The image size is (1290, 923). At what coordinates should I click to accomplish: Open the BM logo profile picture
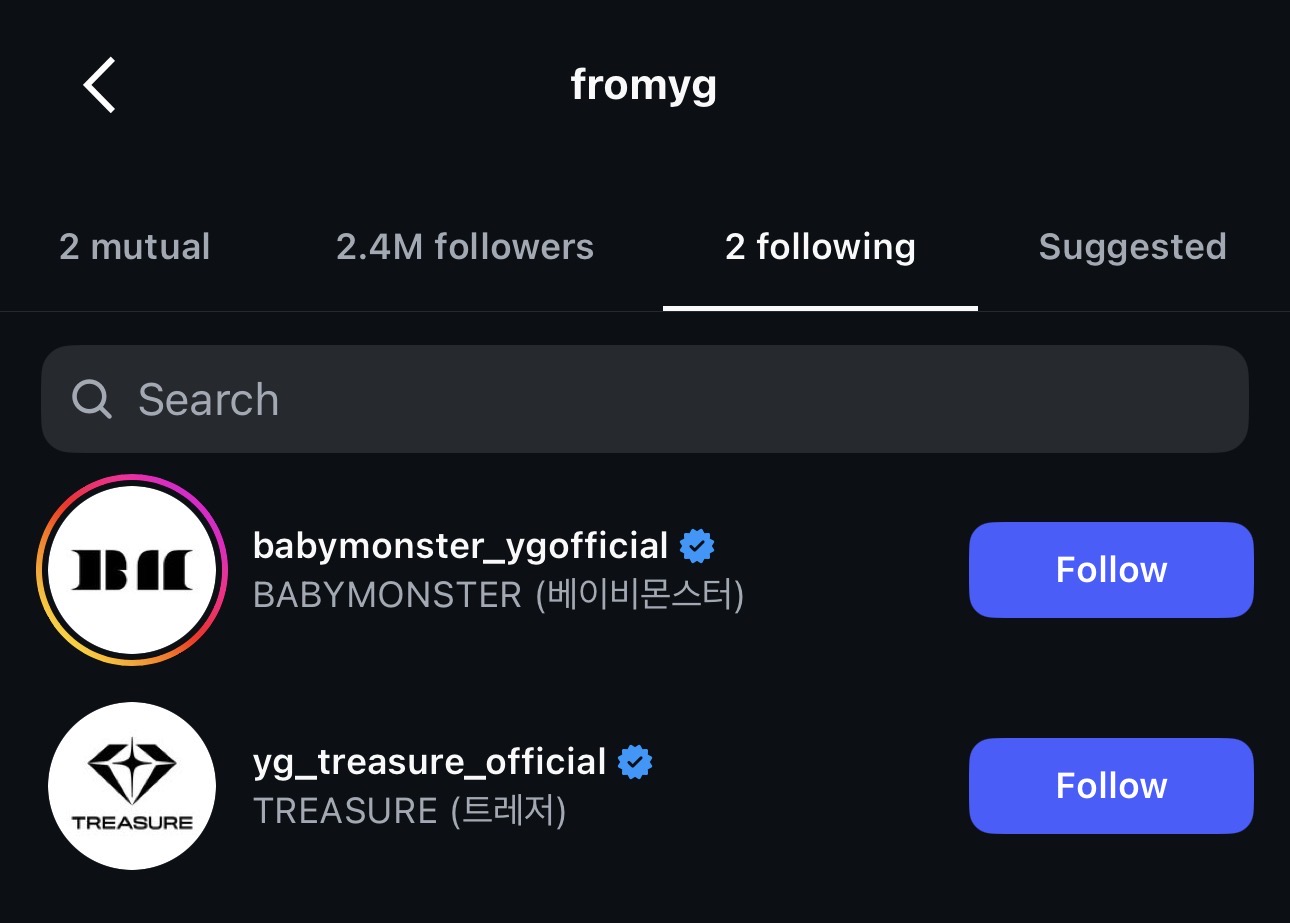pos(132,570)
